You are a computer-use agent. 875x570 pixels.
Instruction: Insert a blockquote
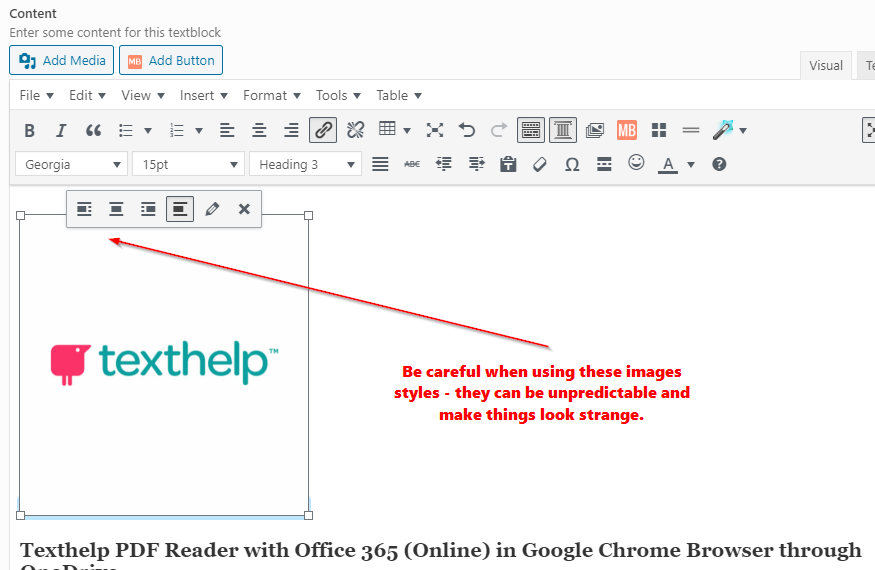(93, 131)
